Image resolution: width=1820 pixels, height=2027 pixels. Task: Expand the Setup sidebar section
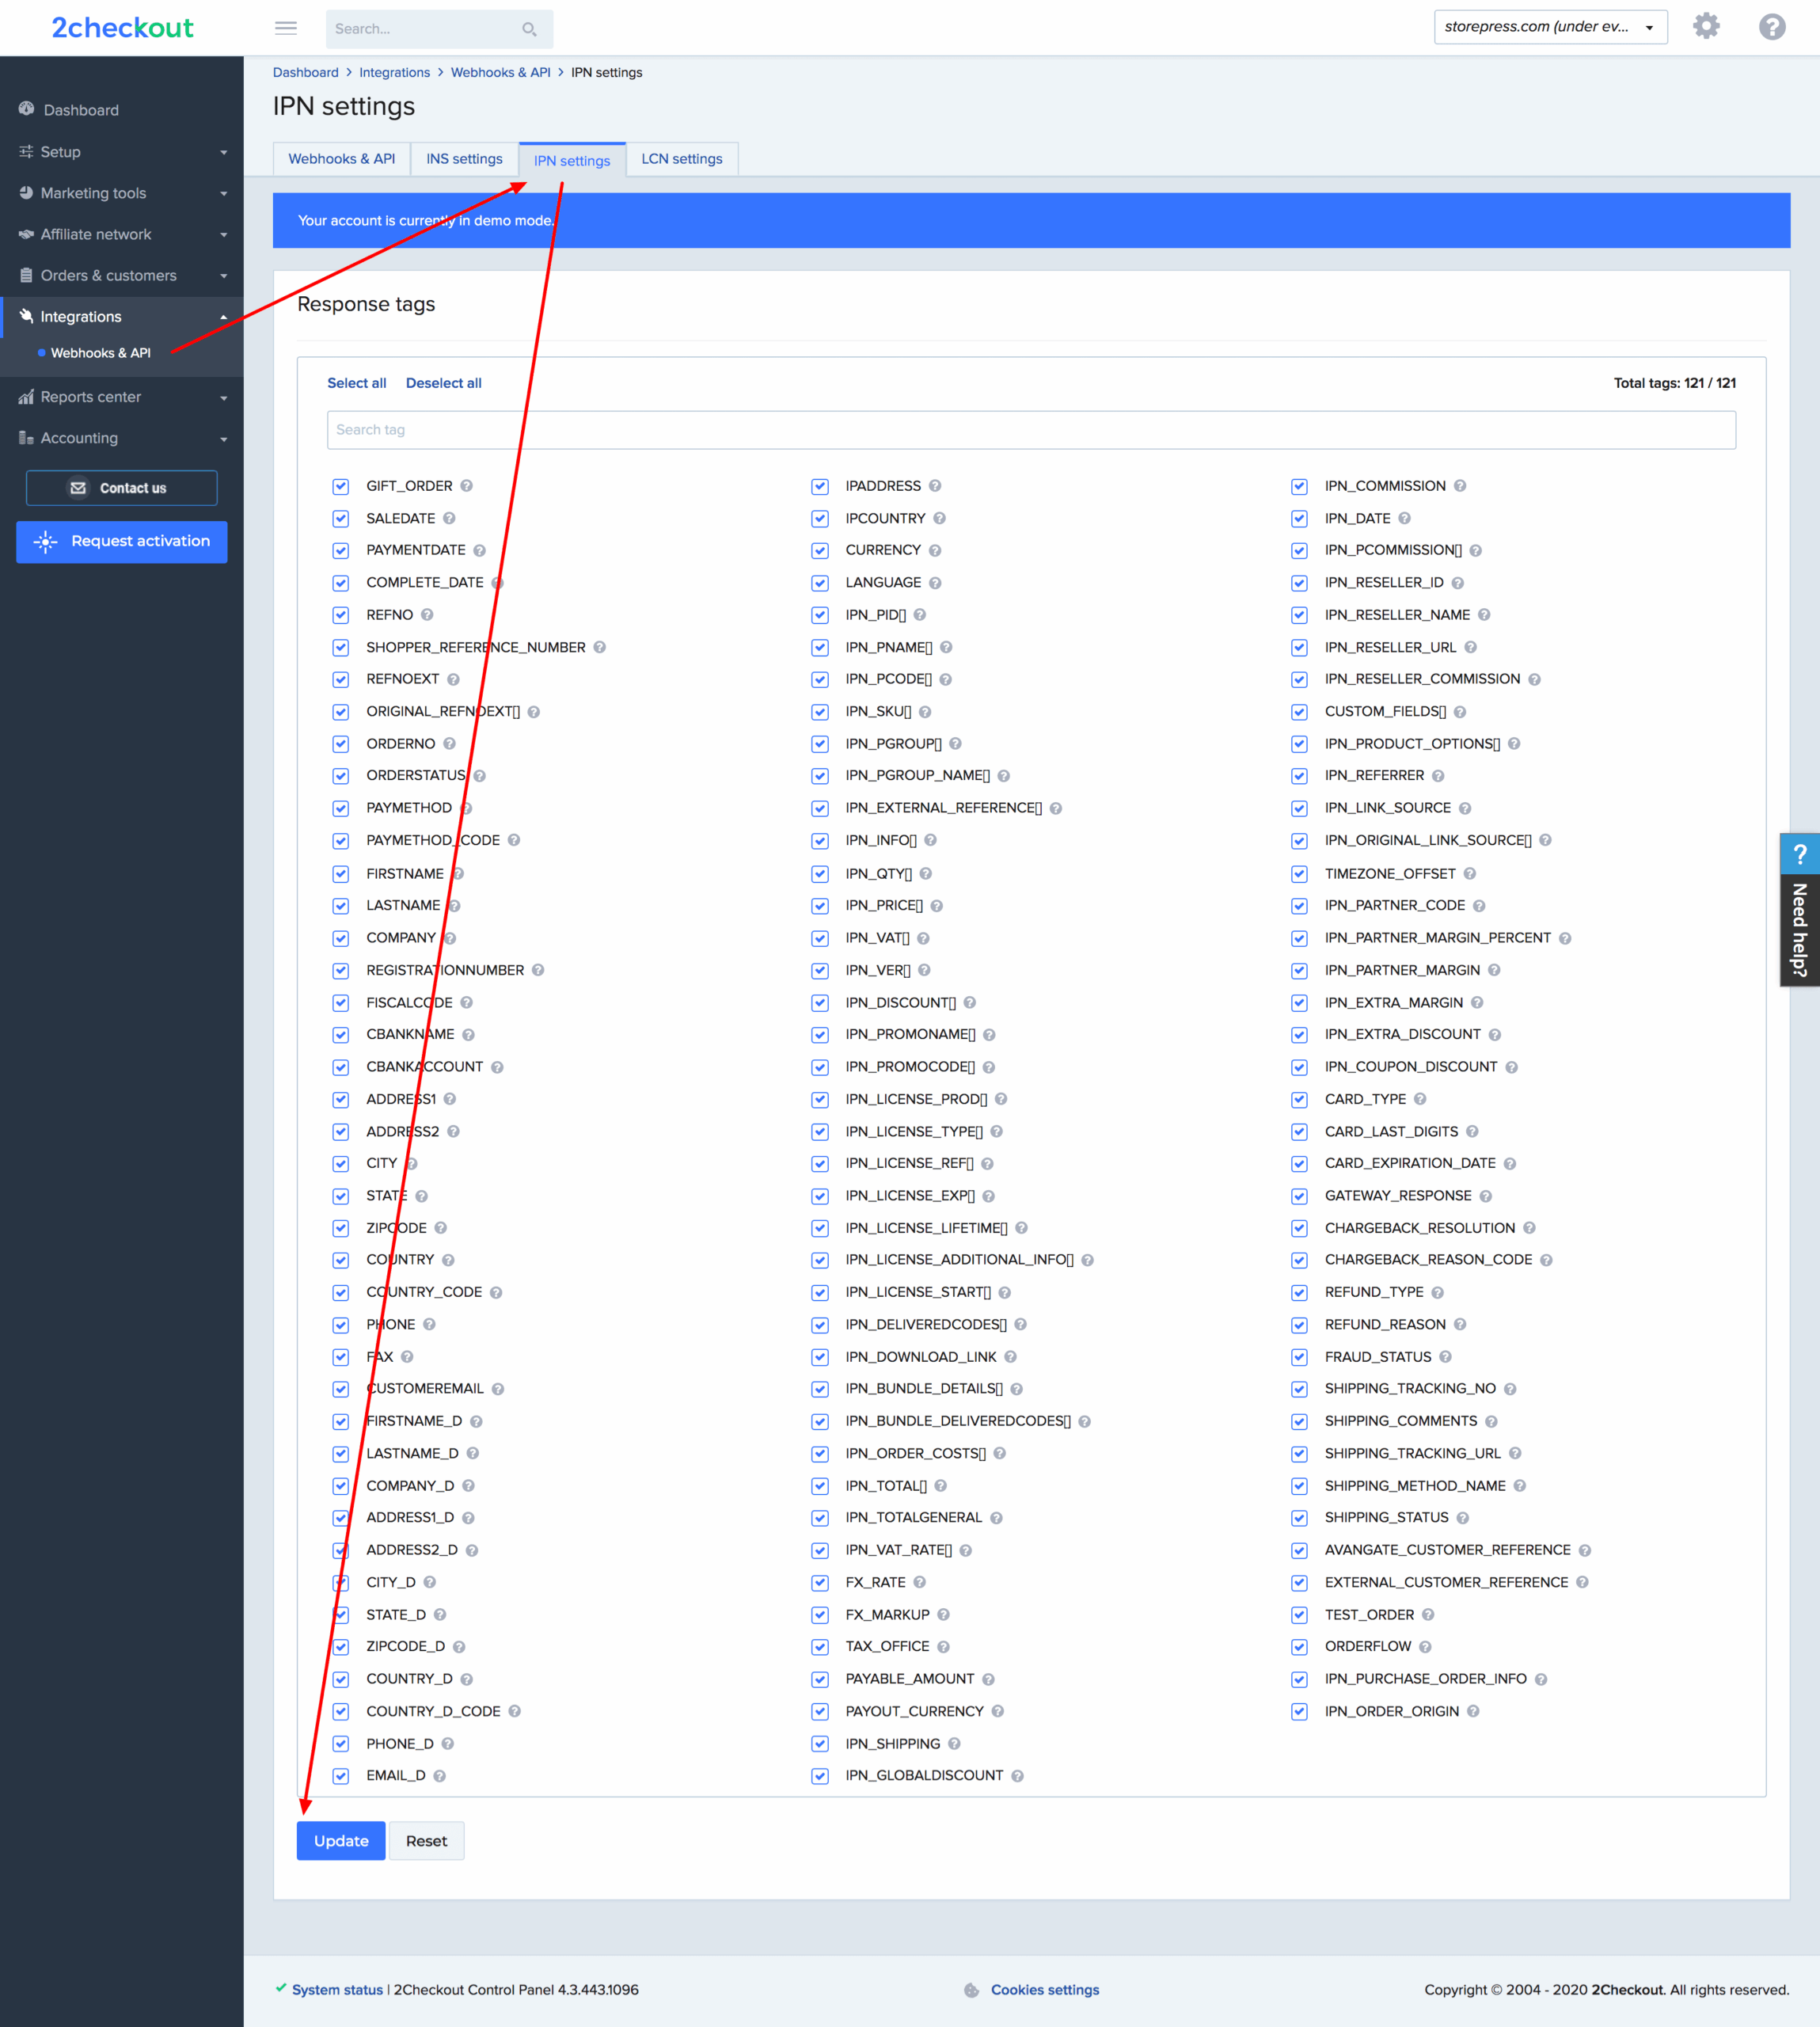tap(223, 152)
